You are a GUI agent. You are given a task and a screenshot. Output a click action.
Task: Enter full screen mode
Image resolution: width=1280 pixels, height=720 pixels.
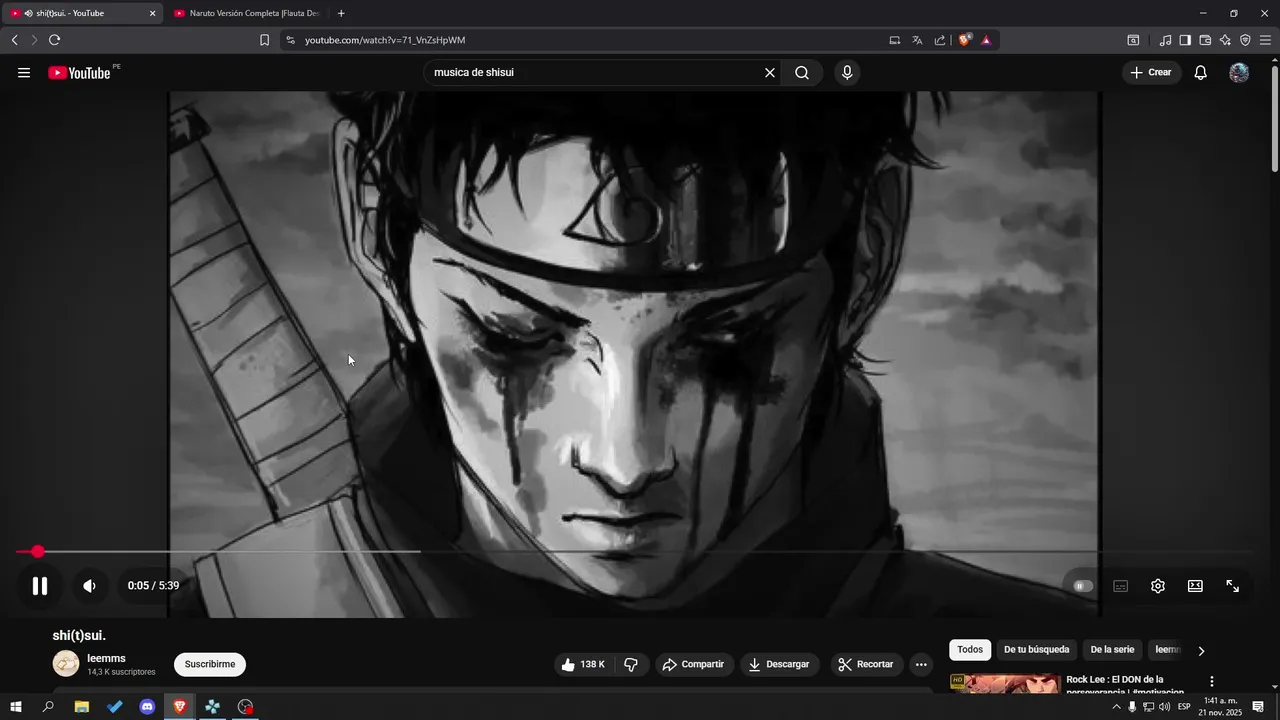point(1233,586)
